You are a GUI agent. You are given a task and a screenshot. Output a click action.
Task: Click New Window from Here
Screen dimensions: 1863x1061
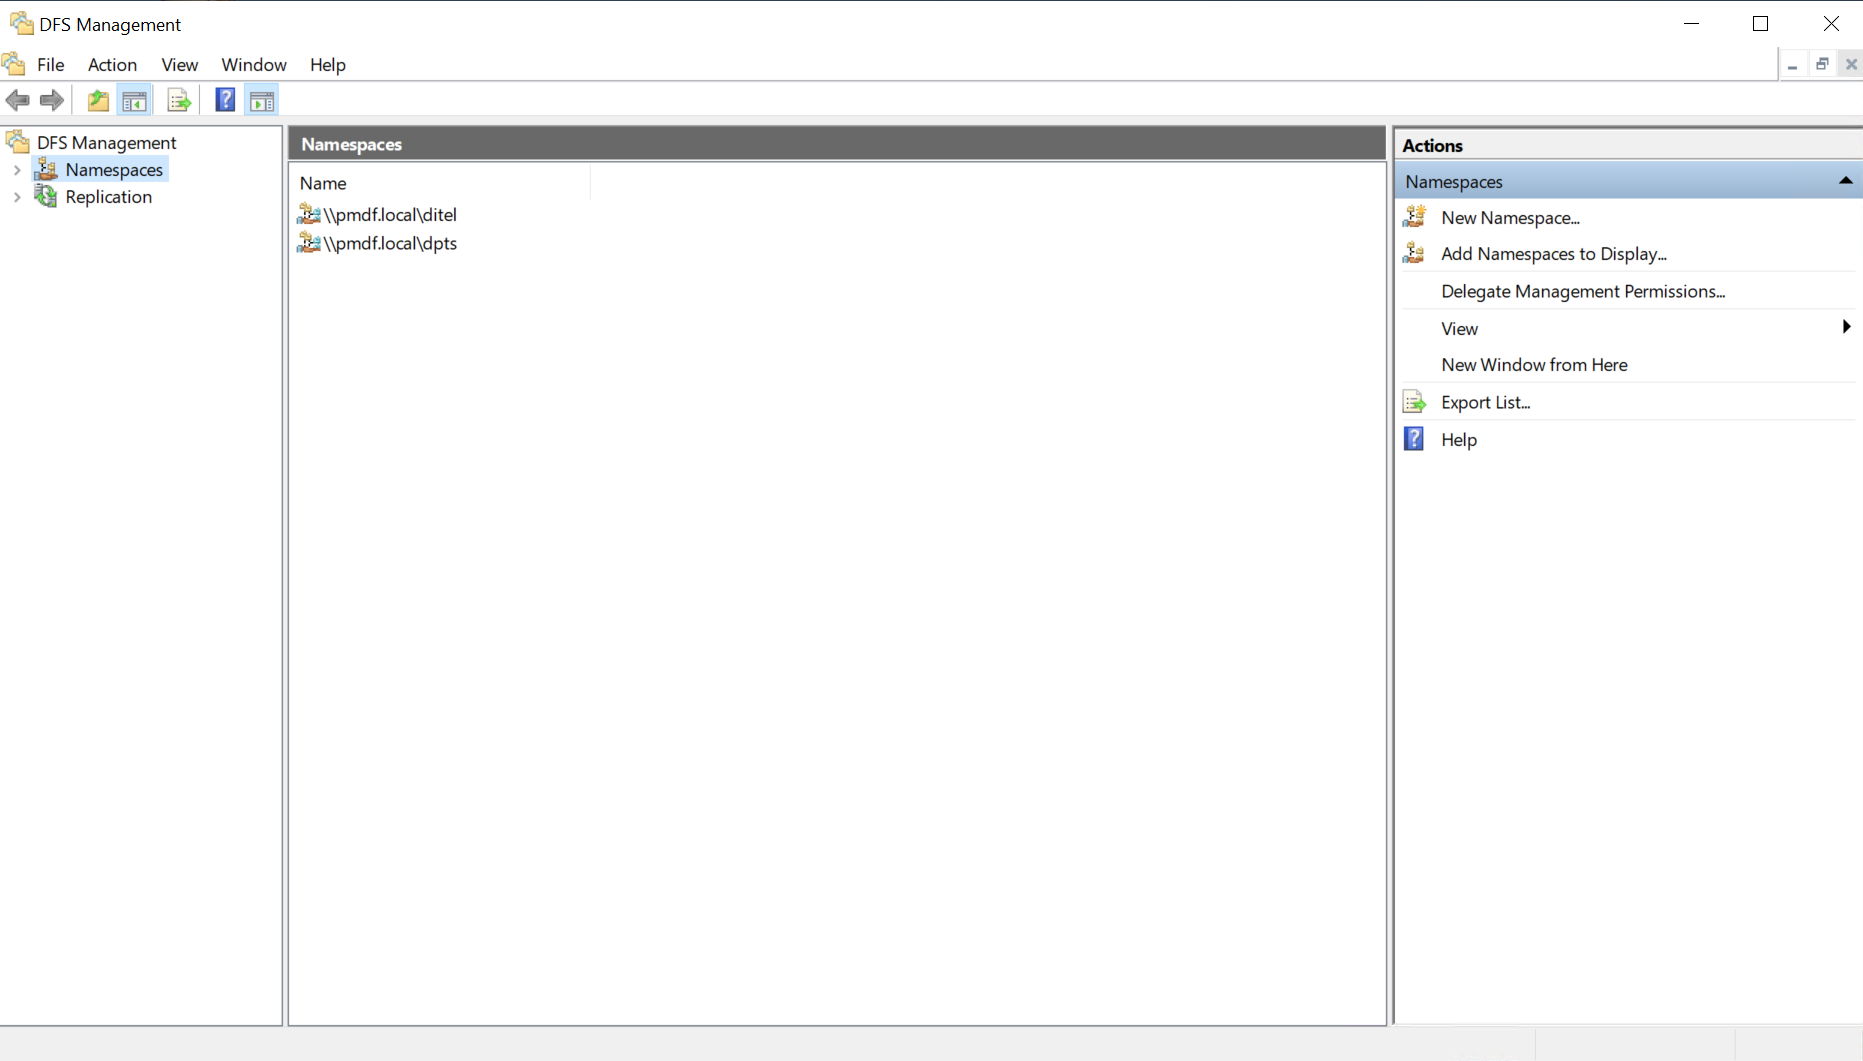click(1534, 364)
